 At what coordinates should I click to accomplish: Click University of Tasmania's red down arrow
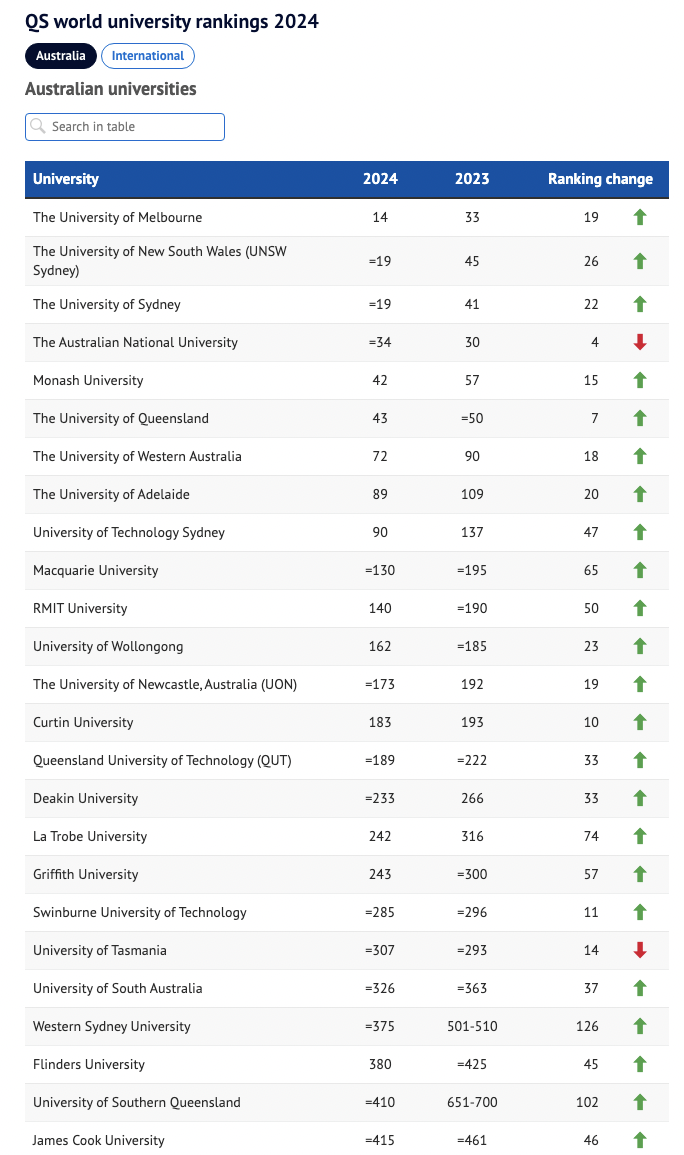click(640, 950)
